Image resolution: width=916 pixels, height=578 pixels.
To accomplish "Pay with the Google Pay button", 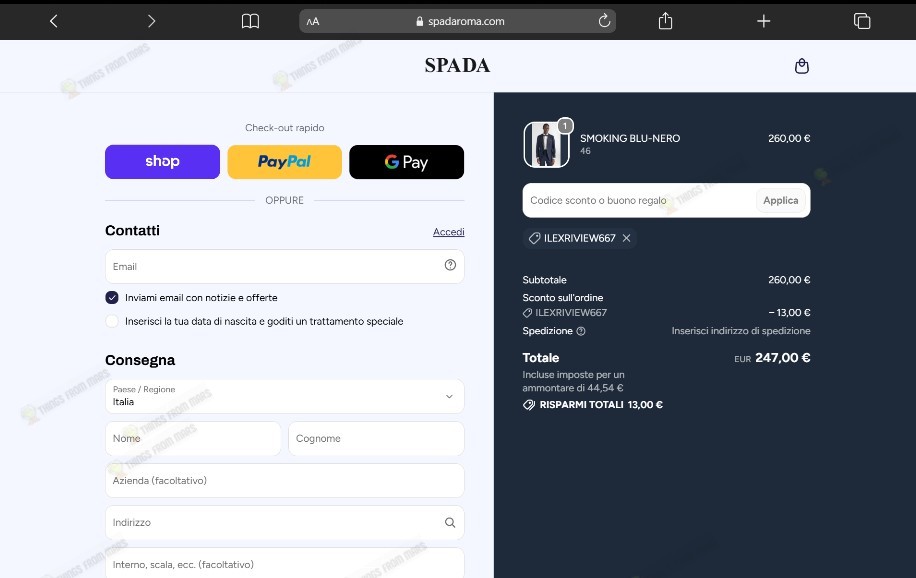I will click(407, 162).
